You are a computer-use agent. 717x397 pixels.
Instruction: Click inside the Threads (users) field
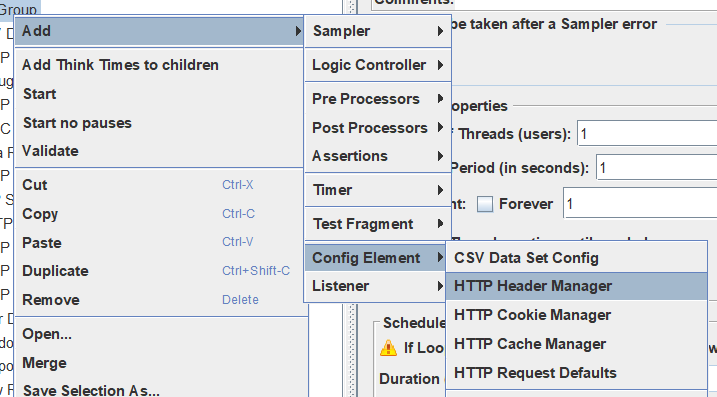pos(647,134)
